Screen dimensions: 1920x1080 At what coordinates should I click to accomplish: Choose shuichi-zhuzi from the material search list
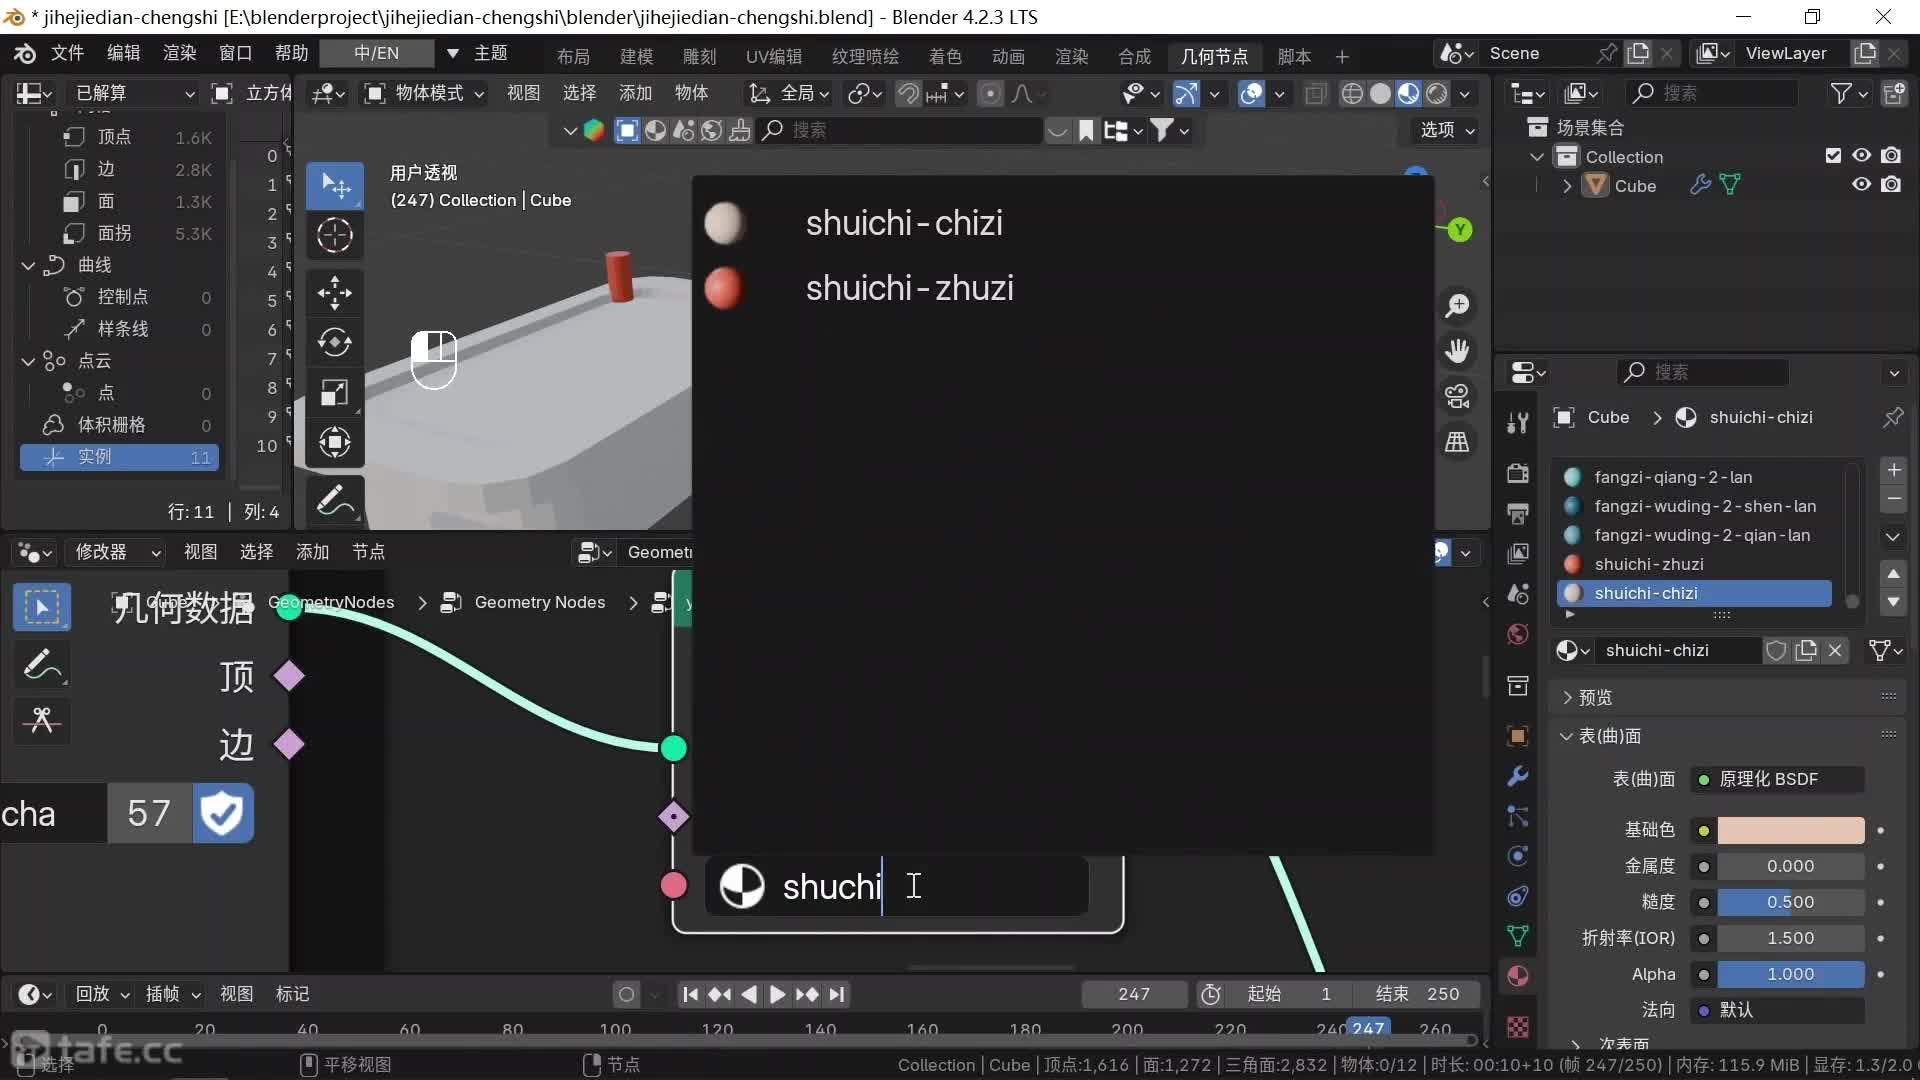(x=908, y=288)
